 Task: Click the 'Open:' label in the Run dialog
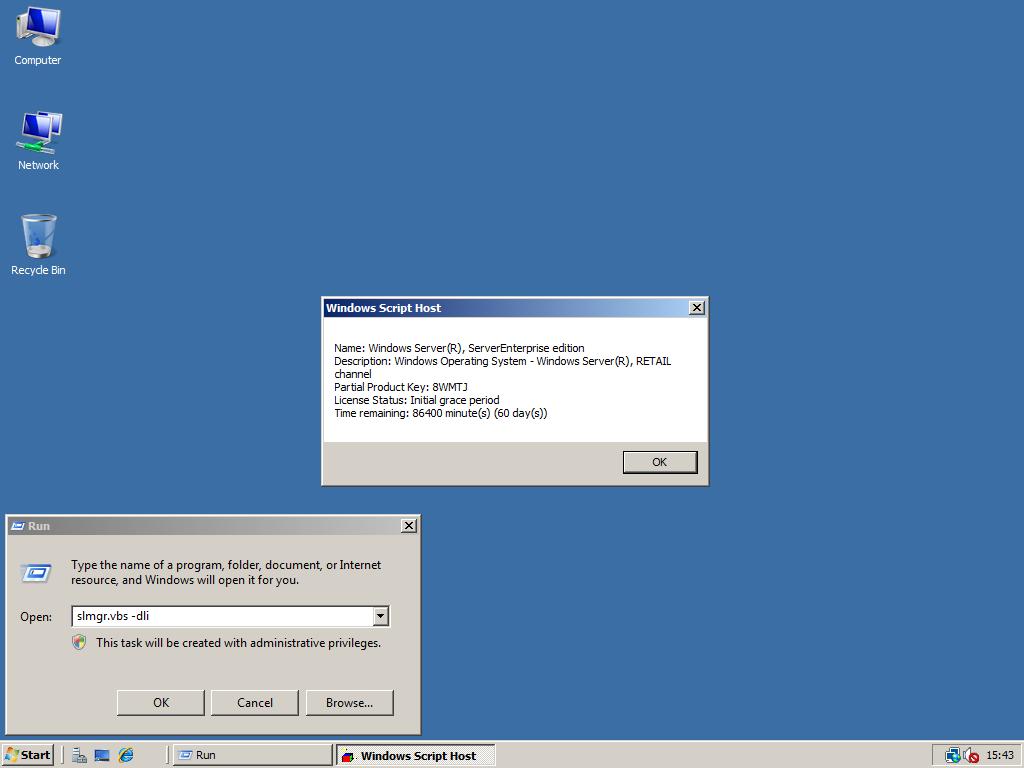[x=36, y=616]
